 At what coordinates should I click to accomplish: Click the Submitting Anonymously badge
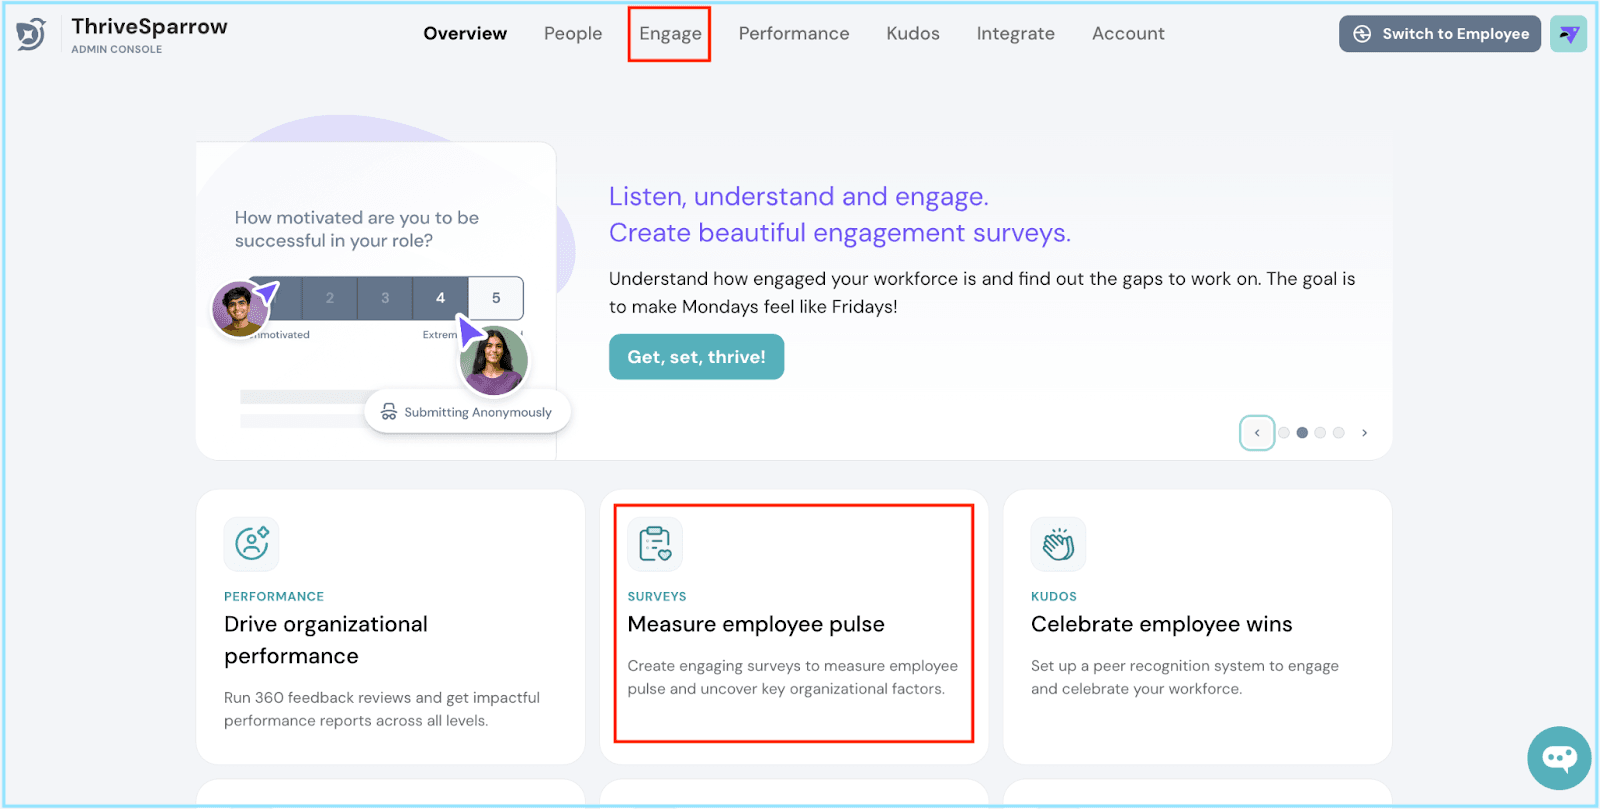click(467, 412)
